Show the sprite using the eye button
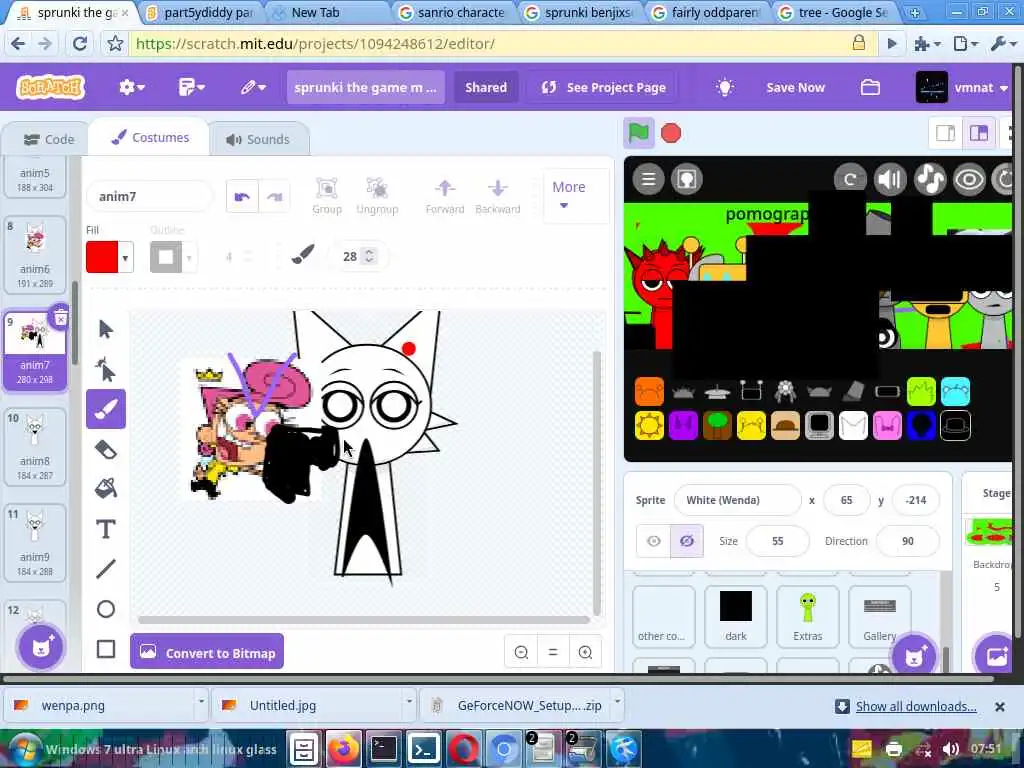Image resolution: width=1024 pixels, height=768 pixels. click(654, 541)
